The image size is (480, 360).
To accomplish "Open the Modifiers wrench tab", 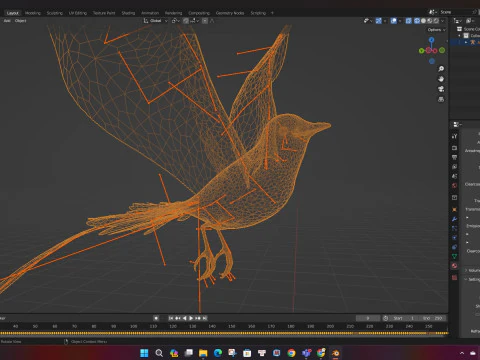I will pyautogui.click(x=454, y=219).
